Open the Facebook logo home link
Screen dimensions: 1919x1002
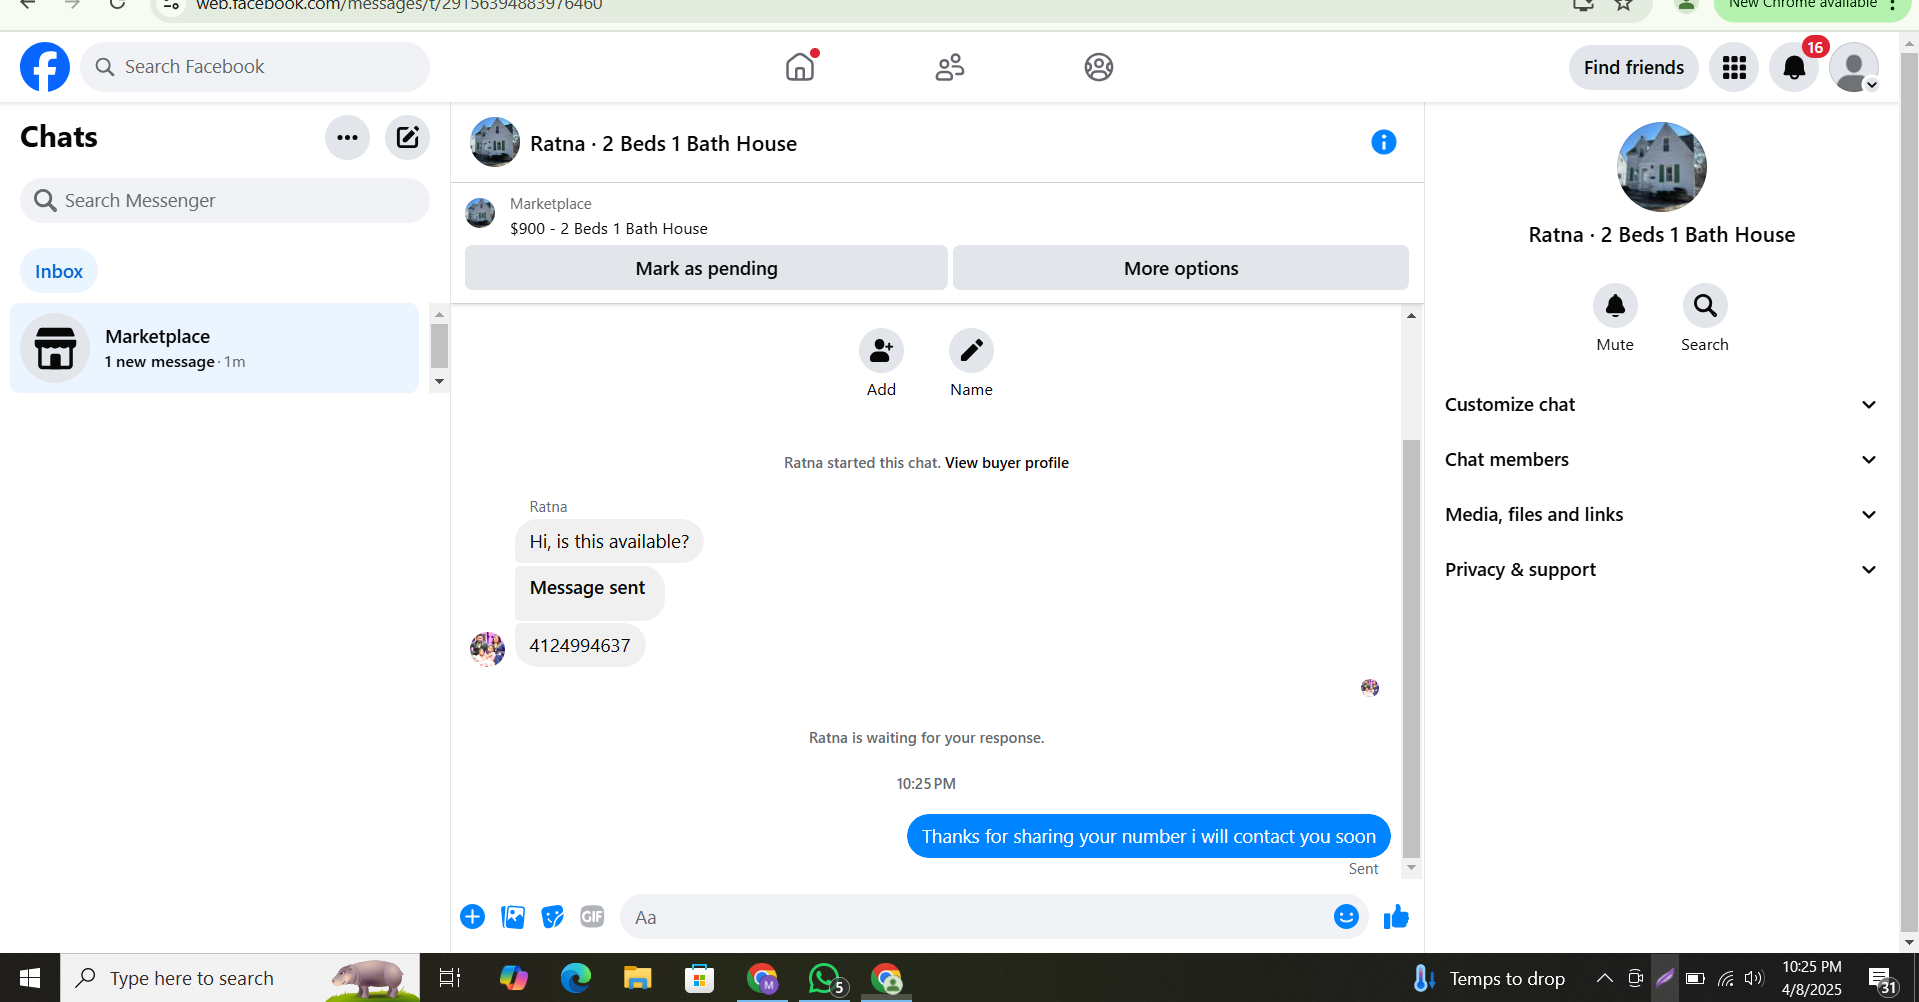pos(45,67)
